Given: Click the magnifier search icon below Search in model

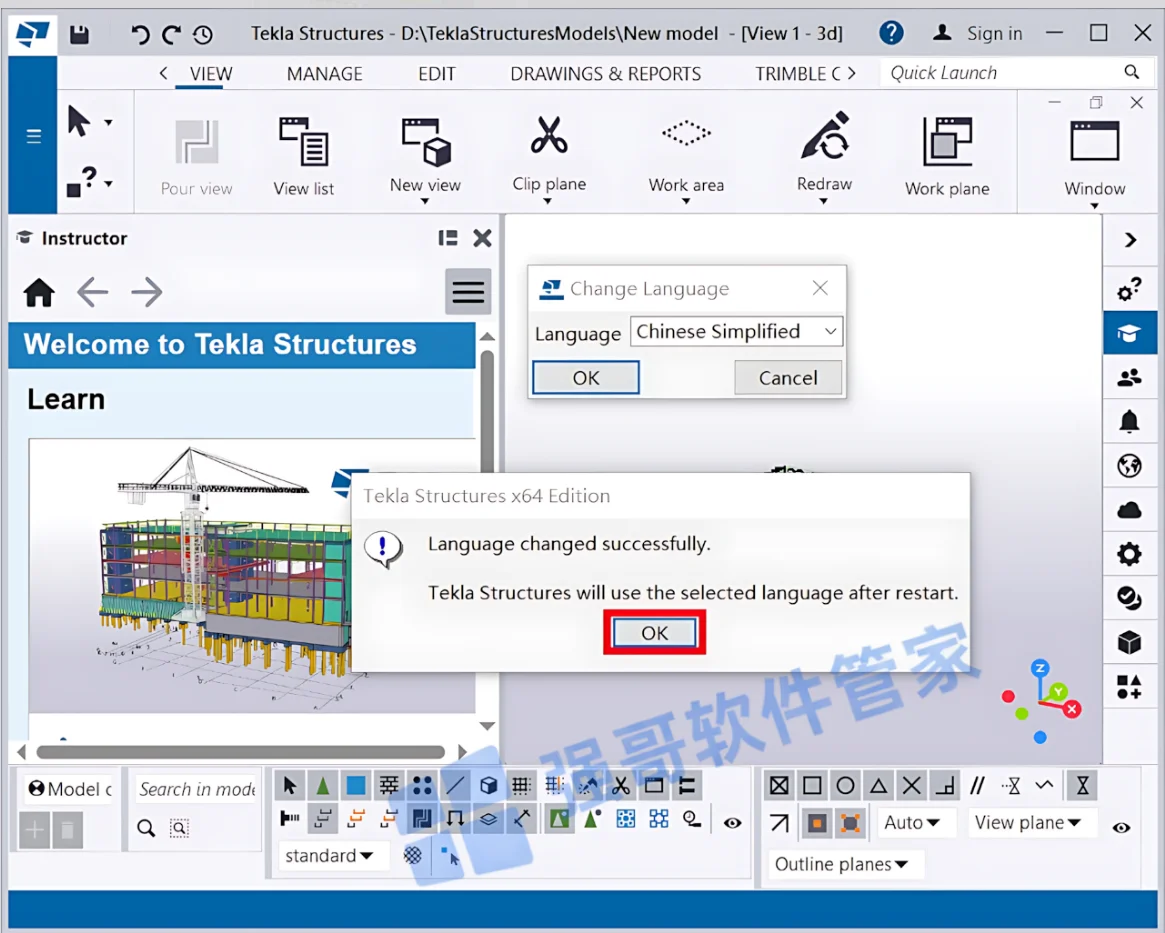Looking at the screenshot, I should click(x=146, y=828).
